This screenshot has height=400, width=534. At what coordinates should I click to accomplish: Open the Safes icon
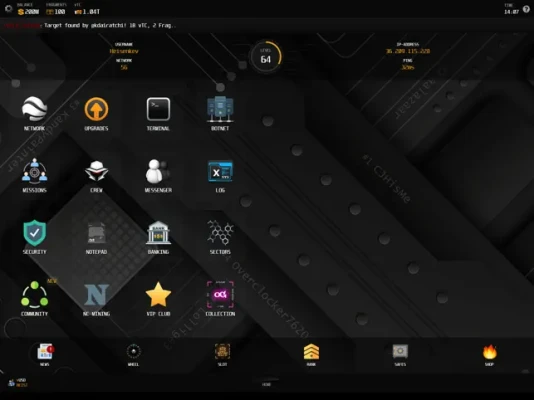[400, 351]
